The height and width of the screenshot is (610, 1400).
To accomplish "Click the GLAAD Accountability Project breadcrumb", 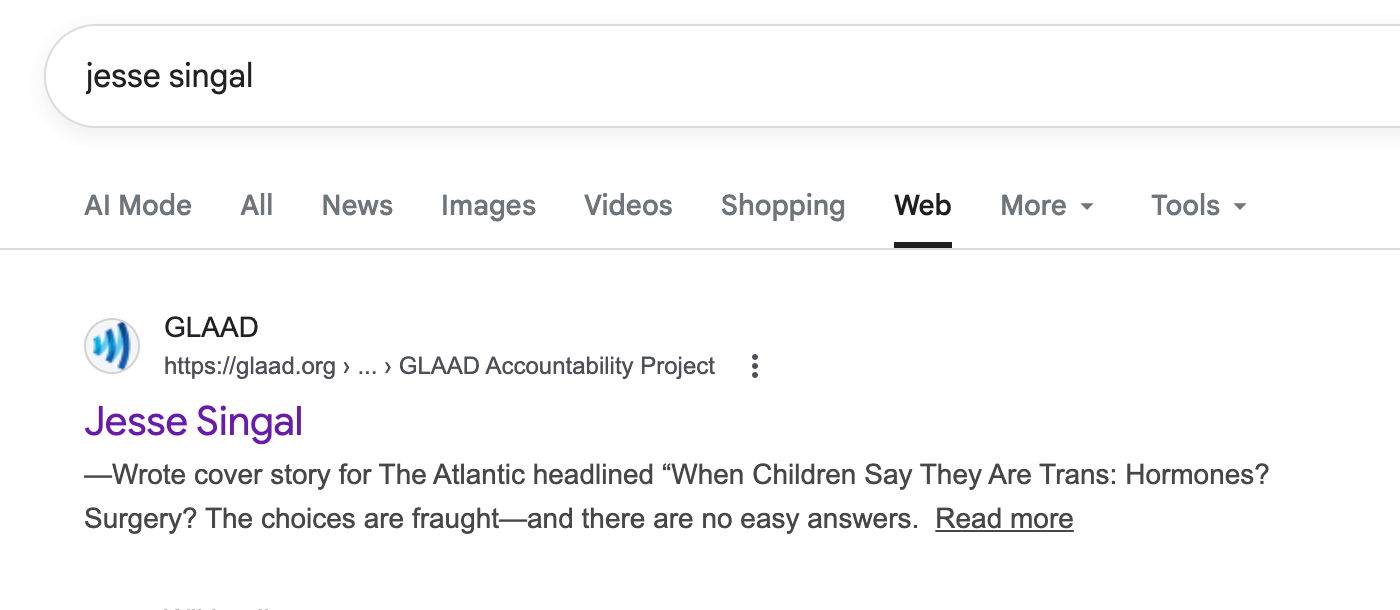I will click(557, 366).
